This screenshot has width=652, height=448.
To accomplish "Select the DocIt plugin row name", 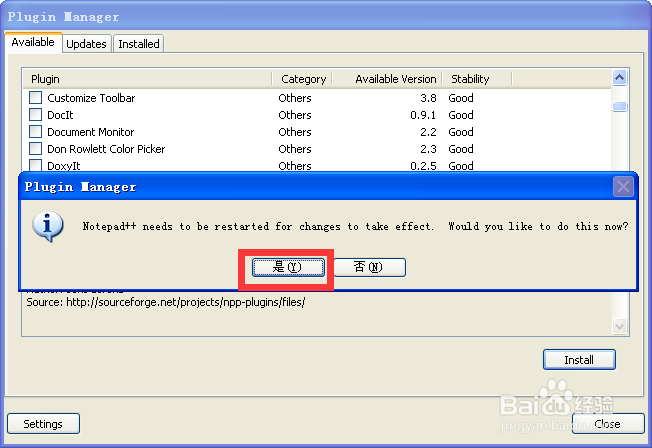I will click(x=60, y=115).
